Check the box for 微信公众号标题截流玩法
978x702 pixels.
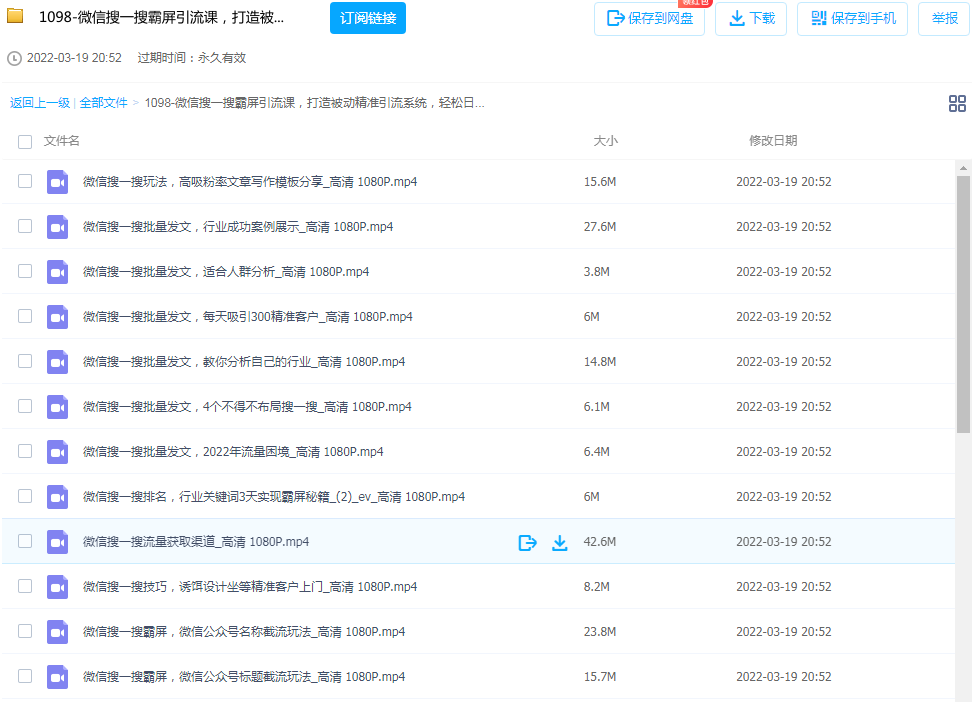25,675
